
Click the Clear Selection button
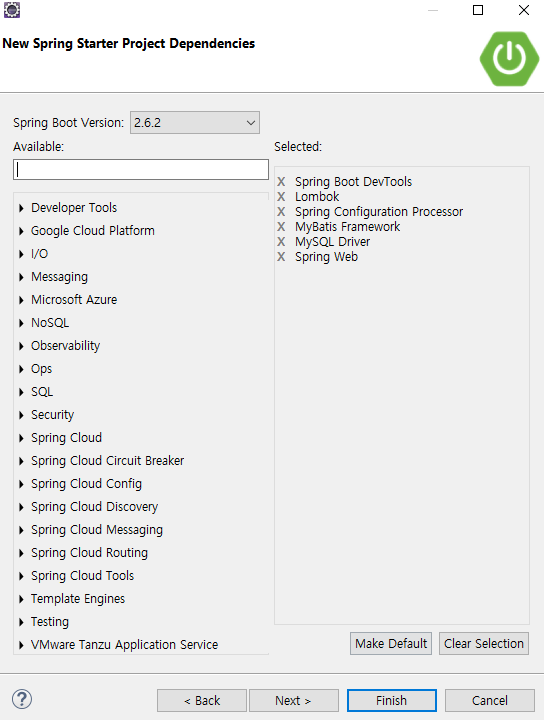484,643
